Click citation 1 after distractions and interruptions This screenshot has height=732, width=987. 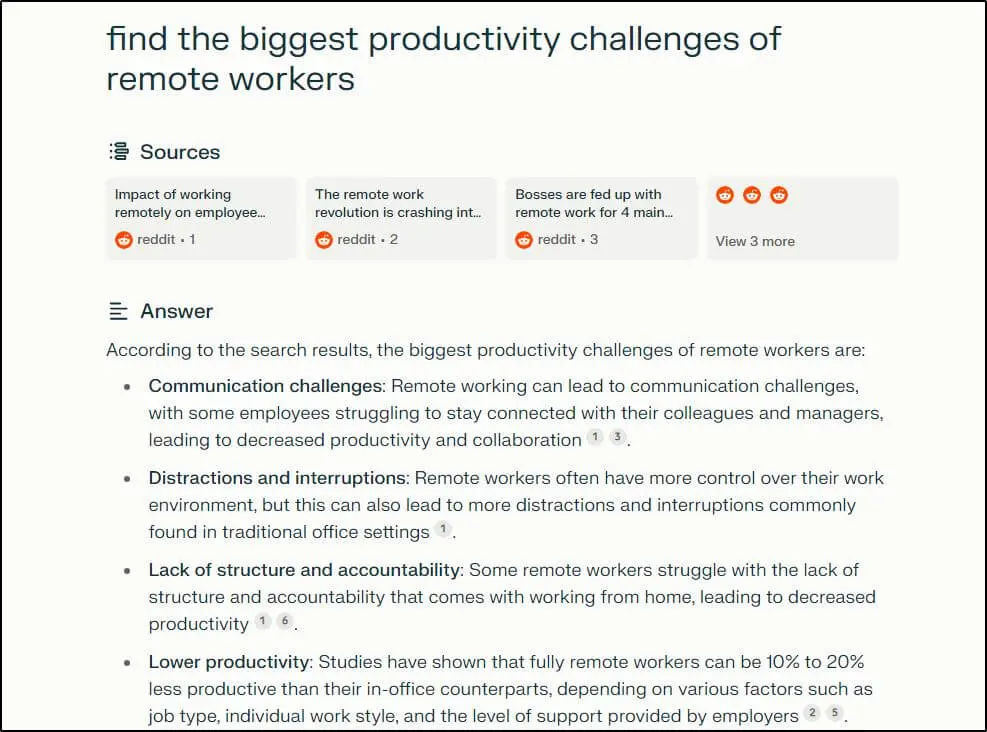click(443, 529)
